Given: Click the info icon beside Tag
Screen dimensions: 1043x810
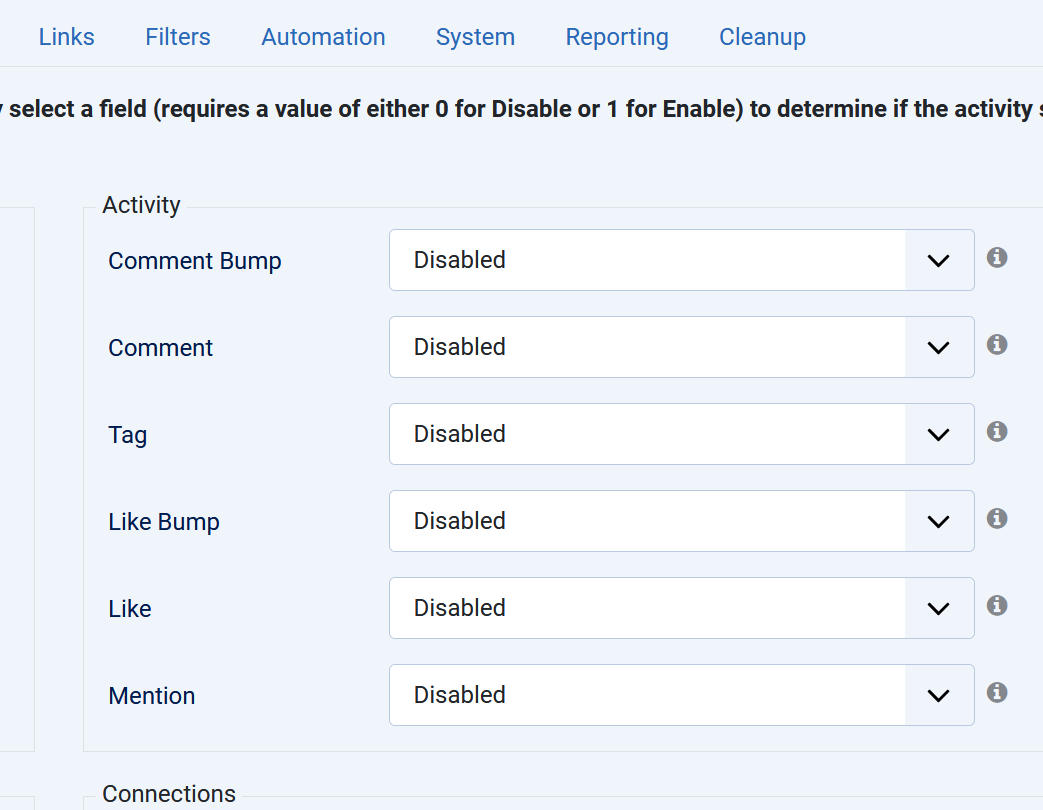Looking at the screenshot, I should click(x=996, y=432).
